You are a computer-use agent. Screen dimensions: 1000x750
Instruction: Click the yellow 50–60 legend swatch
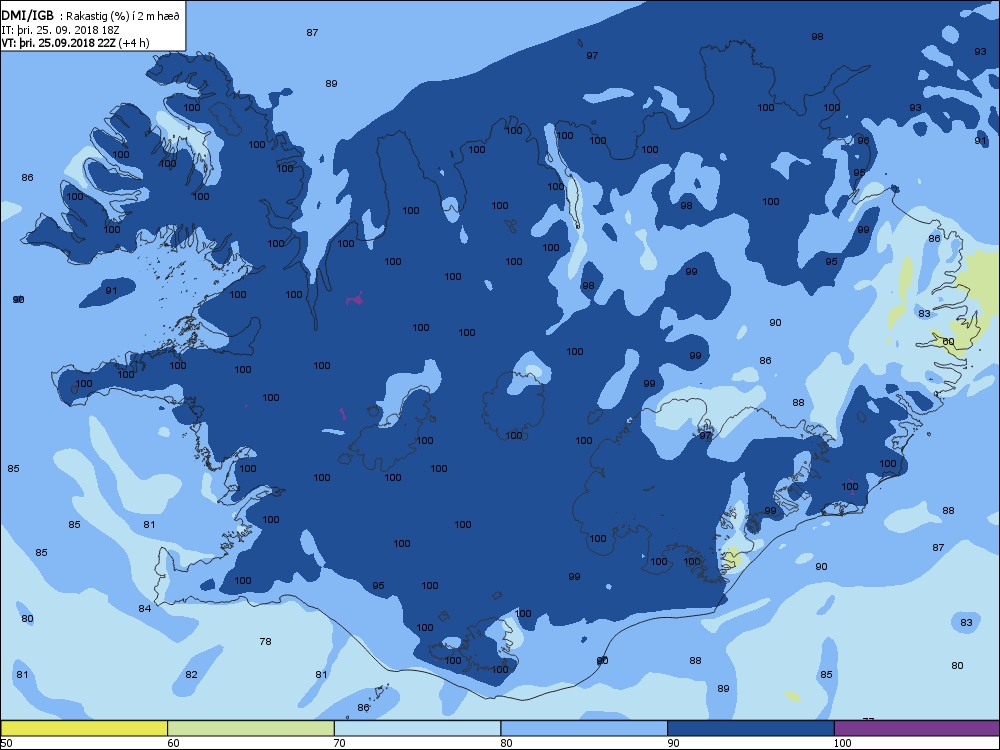pos(84,728)
